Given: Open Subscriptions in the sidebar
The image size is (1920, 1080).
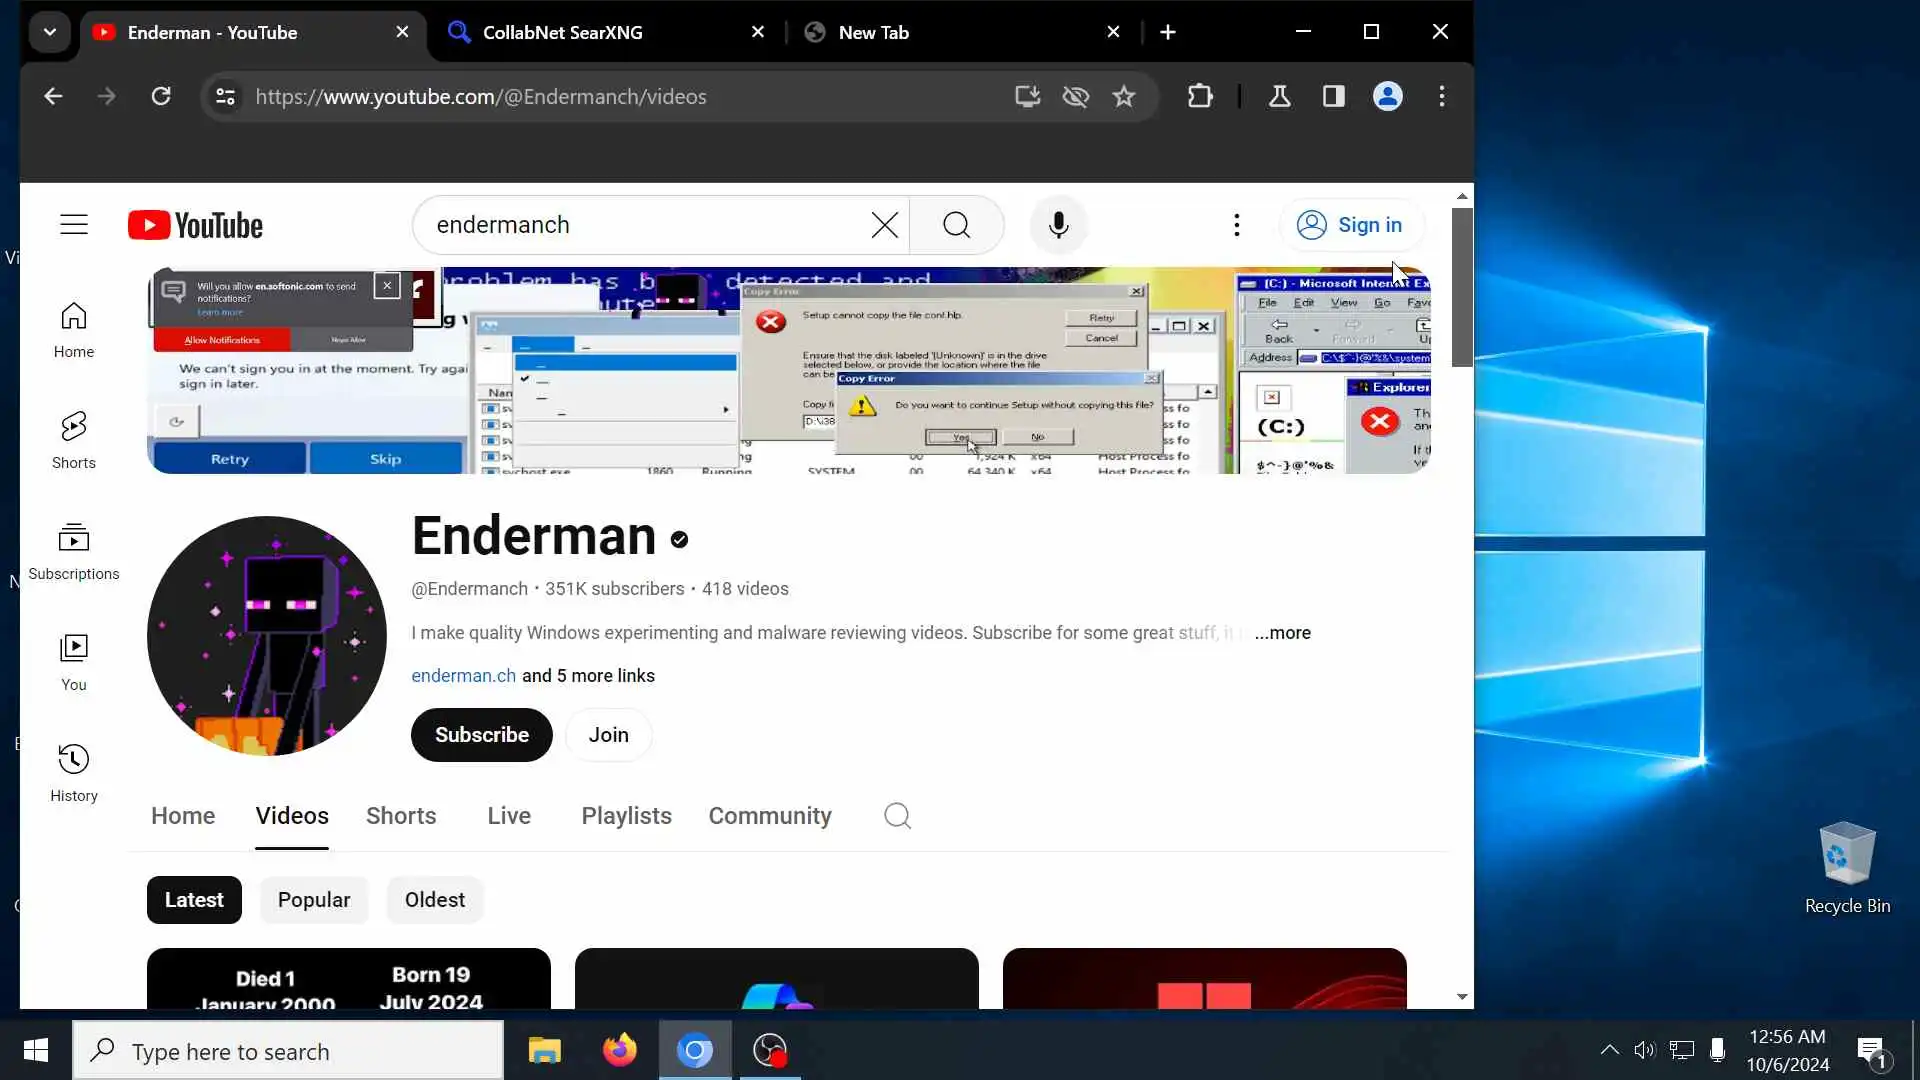Looking at the screenshot, I should [74, 551].
